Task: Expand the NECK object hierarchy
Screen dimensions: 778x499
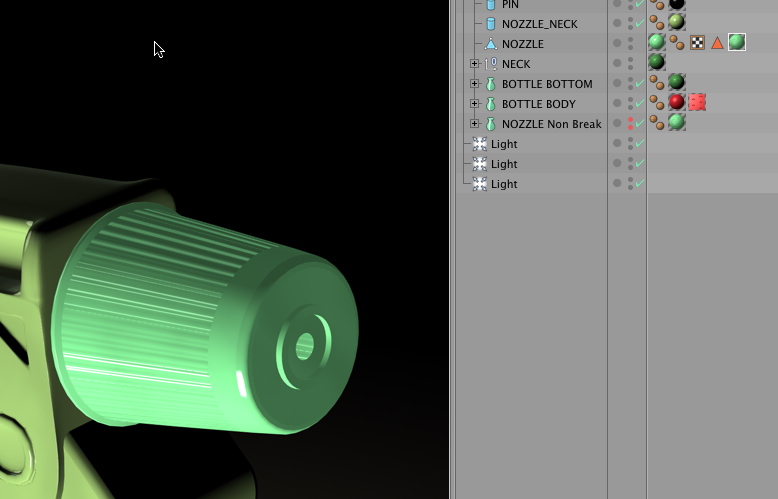Action: pyautogui.click(x=475, y=64)
